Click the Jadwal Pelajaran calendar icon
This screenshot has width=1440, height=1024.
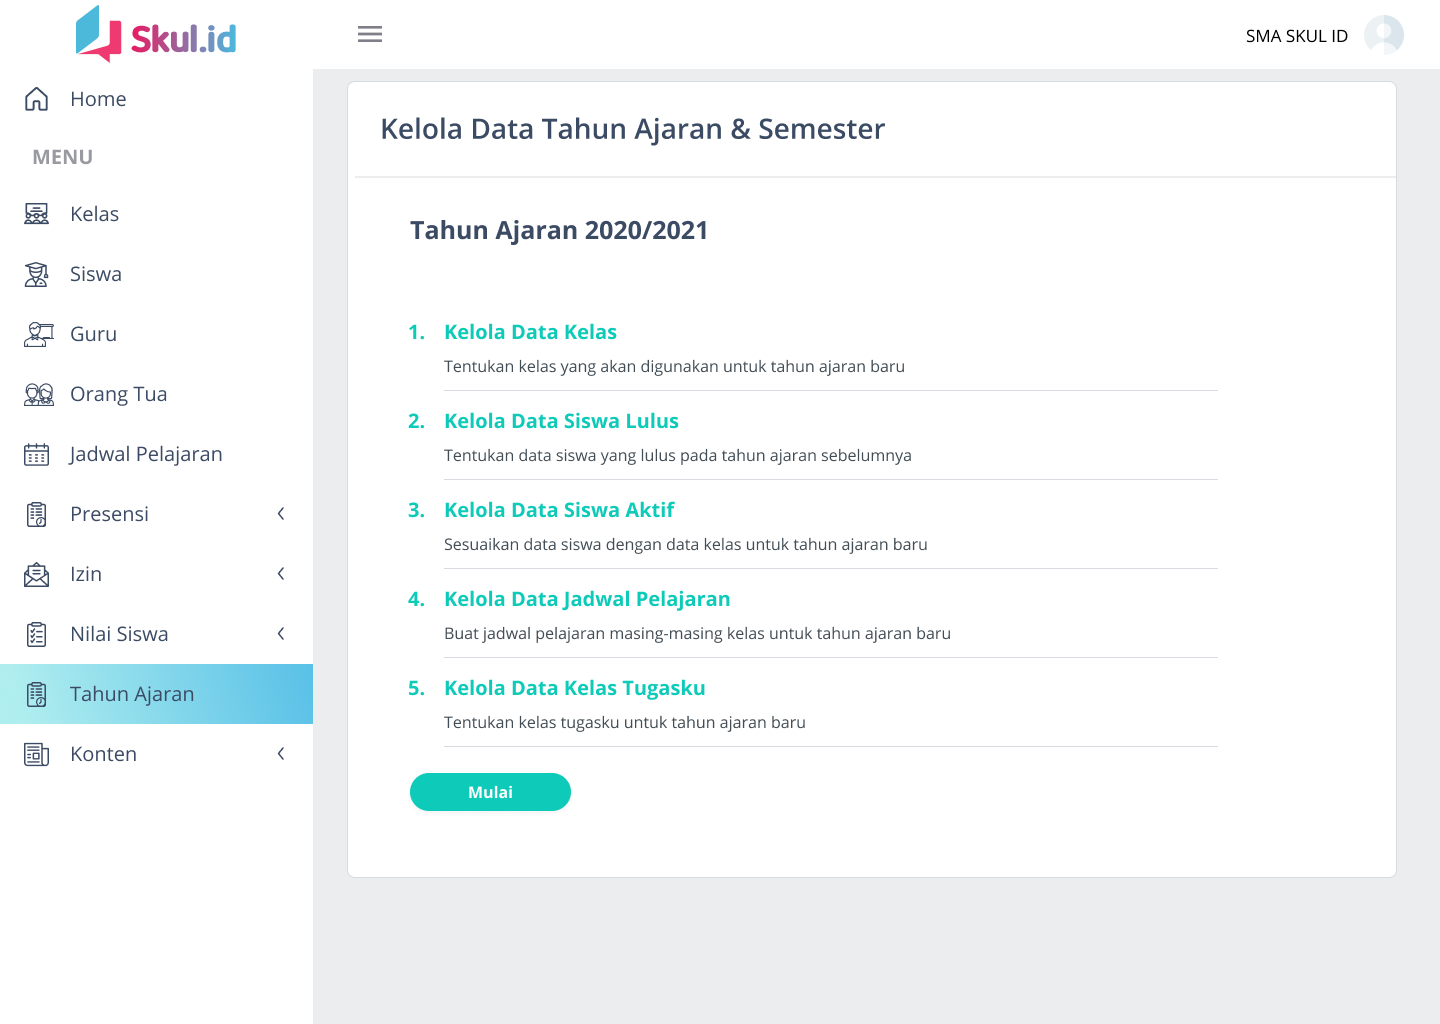point(37,454)
